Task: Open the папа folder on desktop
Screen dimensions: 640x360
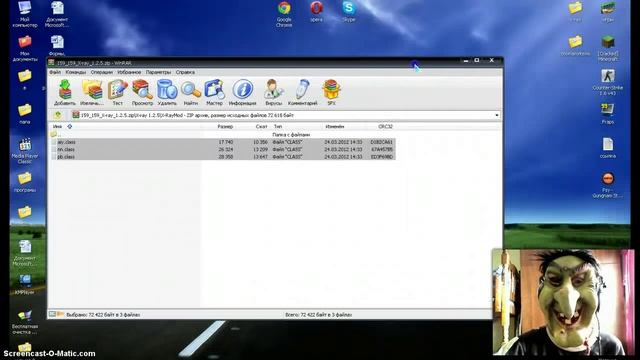Action: 24,114
